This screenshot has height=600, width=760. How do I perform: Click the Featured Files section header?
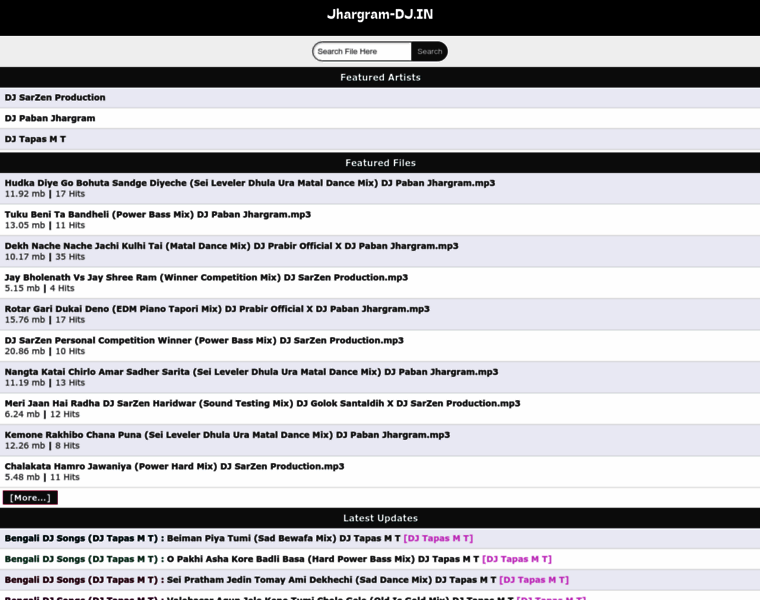[x=380, y=163]
